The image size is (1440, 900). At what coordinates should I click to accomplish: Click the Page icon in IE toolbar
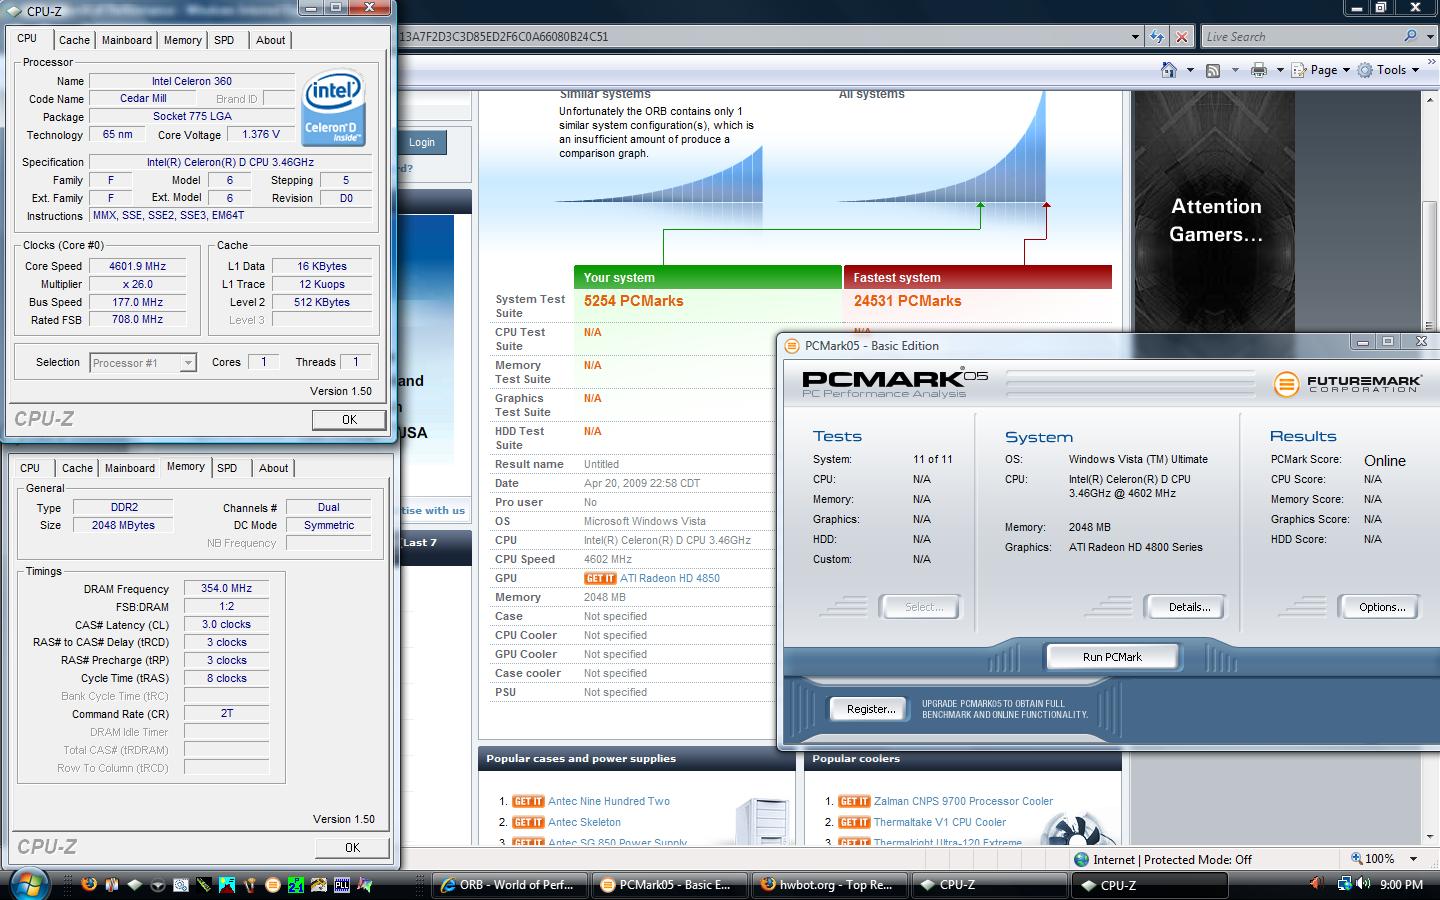tap(1299, 70)
